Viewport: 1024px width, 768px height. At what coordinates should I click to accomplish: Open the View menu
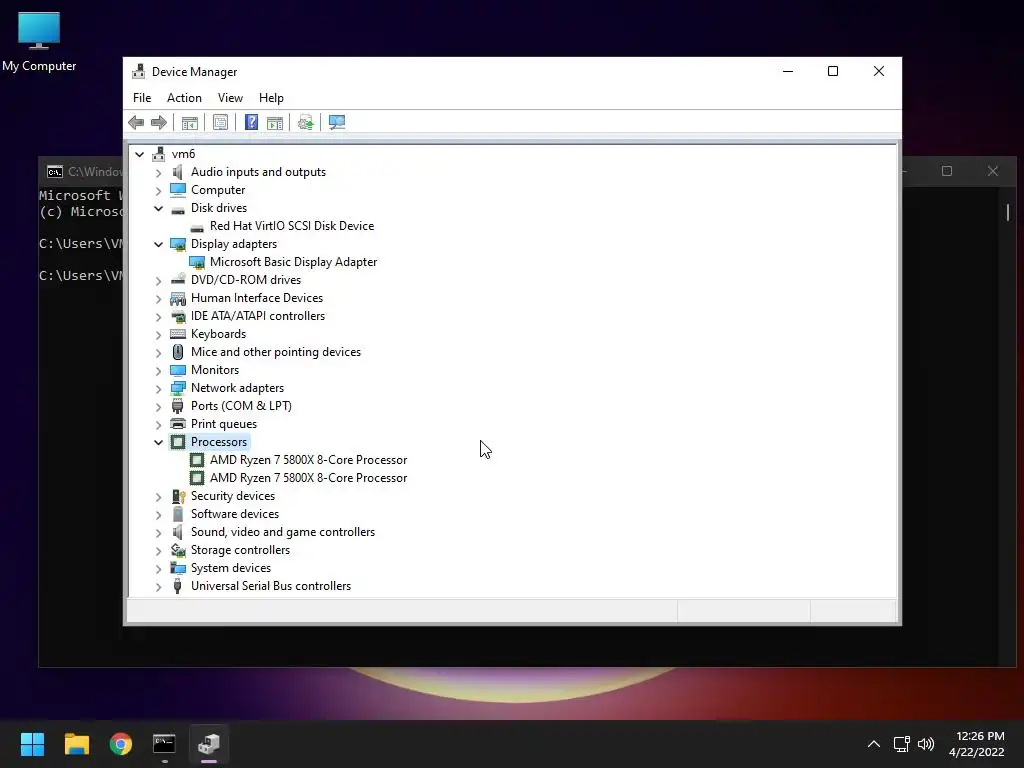tap(230, 98)
